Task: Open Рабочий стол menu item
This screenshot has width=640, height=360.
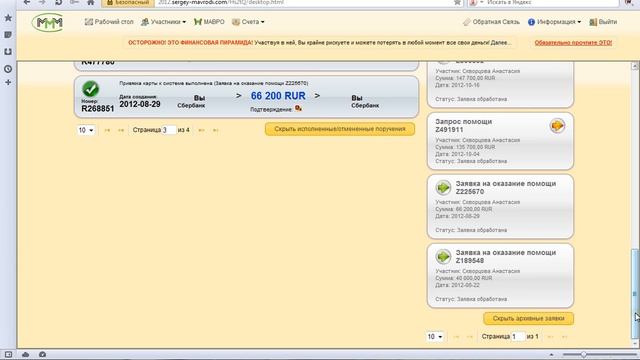Action: coord(109,22)
